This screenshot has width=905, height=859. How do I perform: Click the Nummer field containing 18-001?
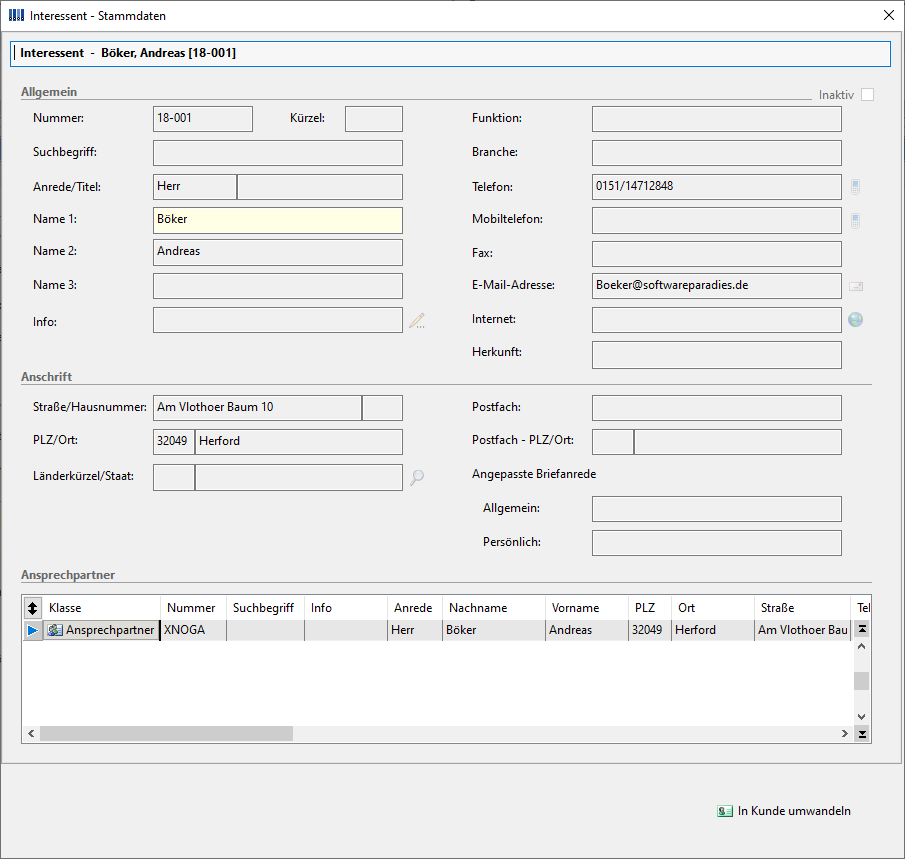point(203,118)
